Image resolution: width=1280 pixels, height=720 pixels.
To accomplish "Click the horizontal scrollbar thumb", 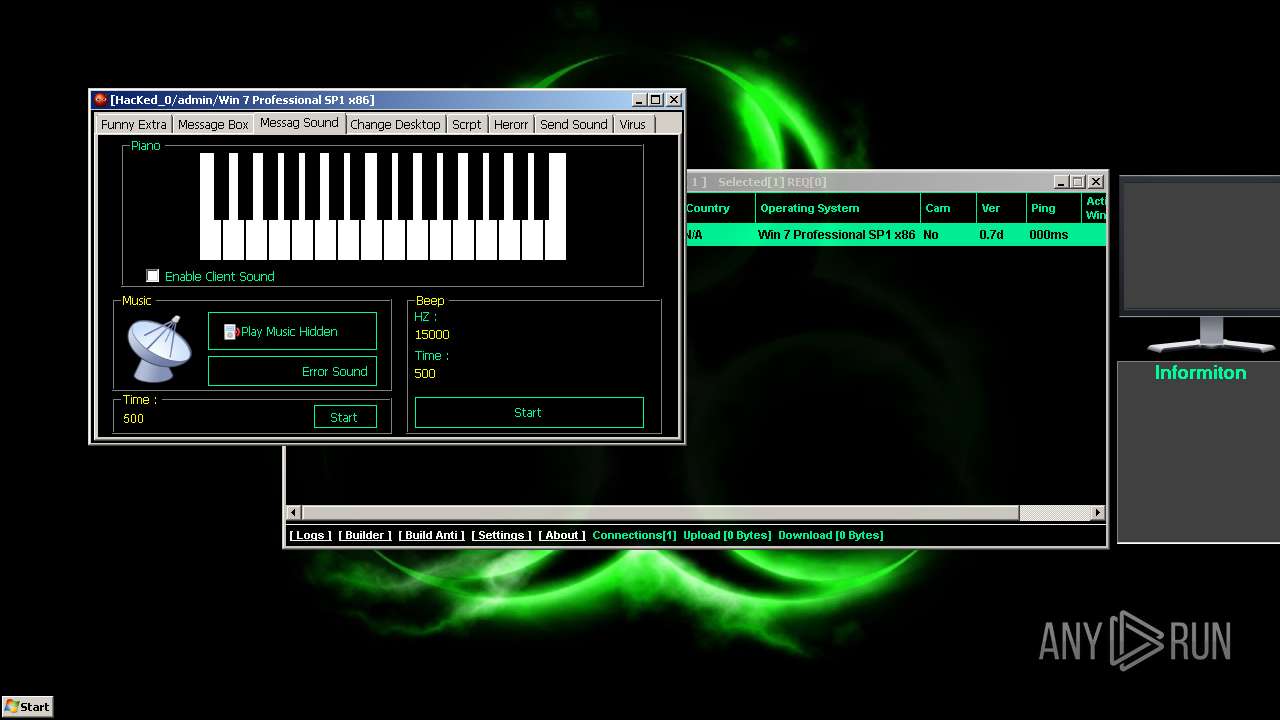I will (660, 512).
